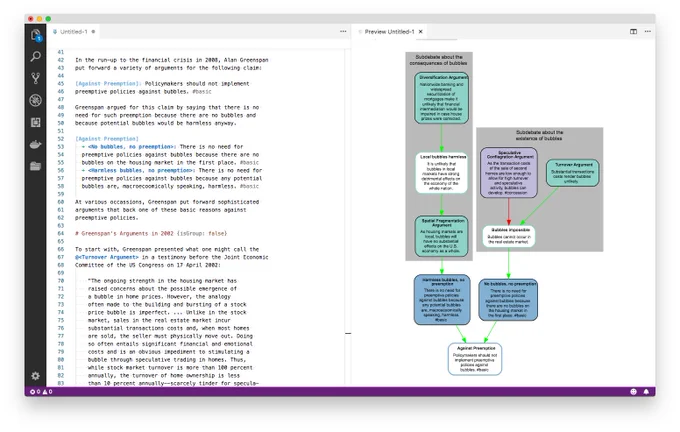Open More Actions menu of the left editor group
The image size is (680, 432).
(x=343, y=32)
